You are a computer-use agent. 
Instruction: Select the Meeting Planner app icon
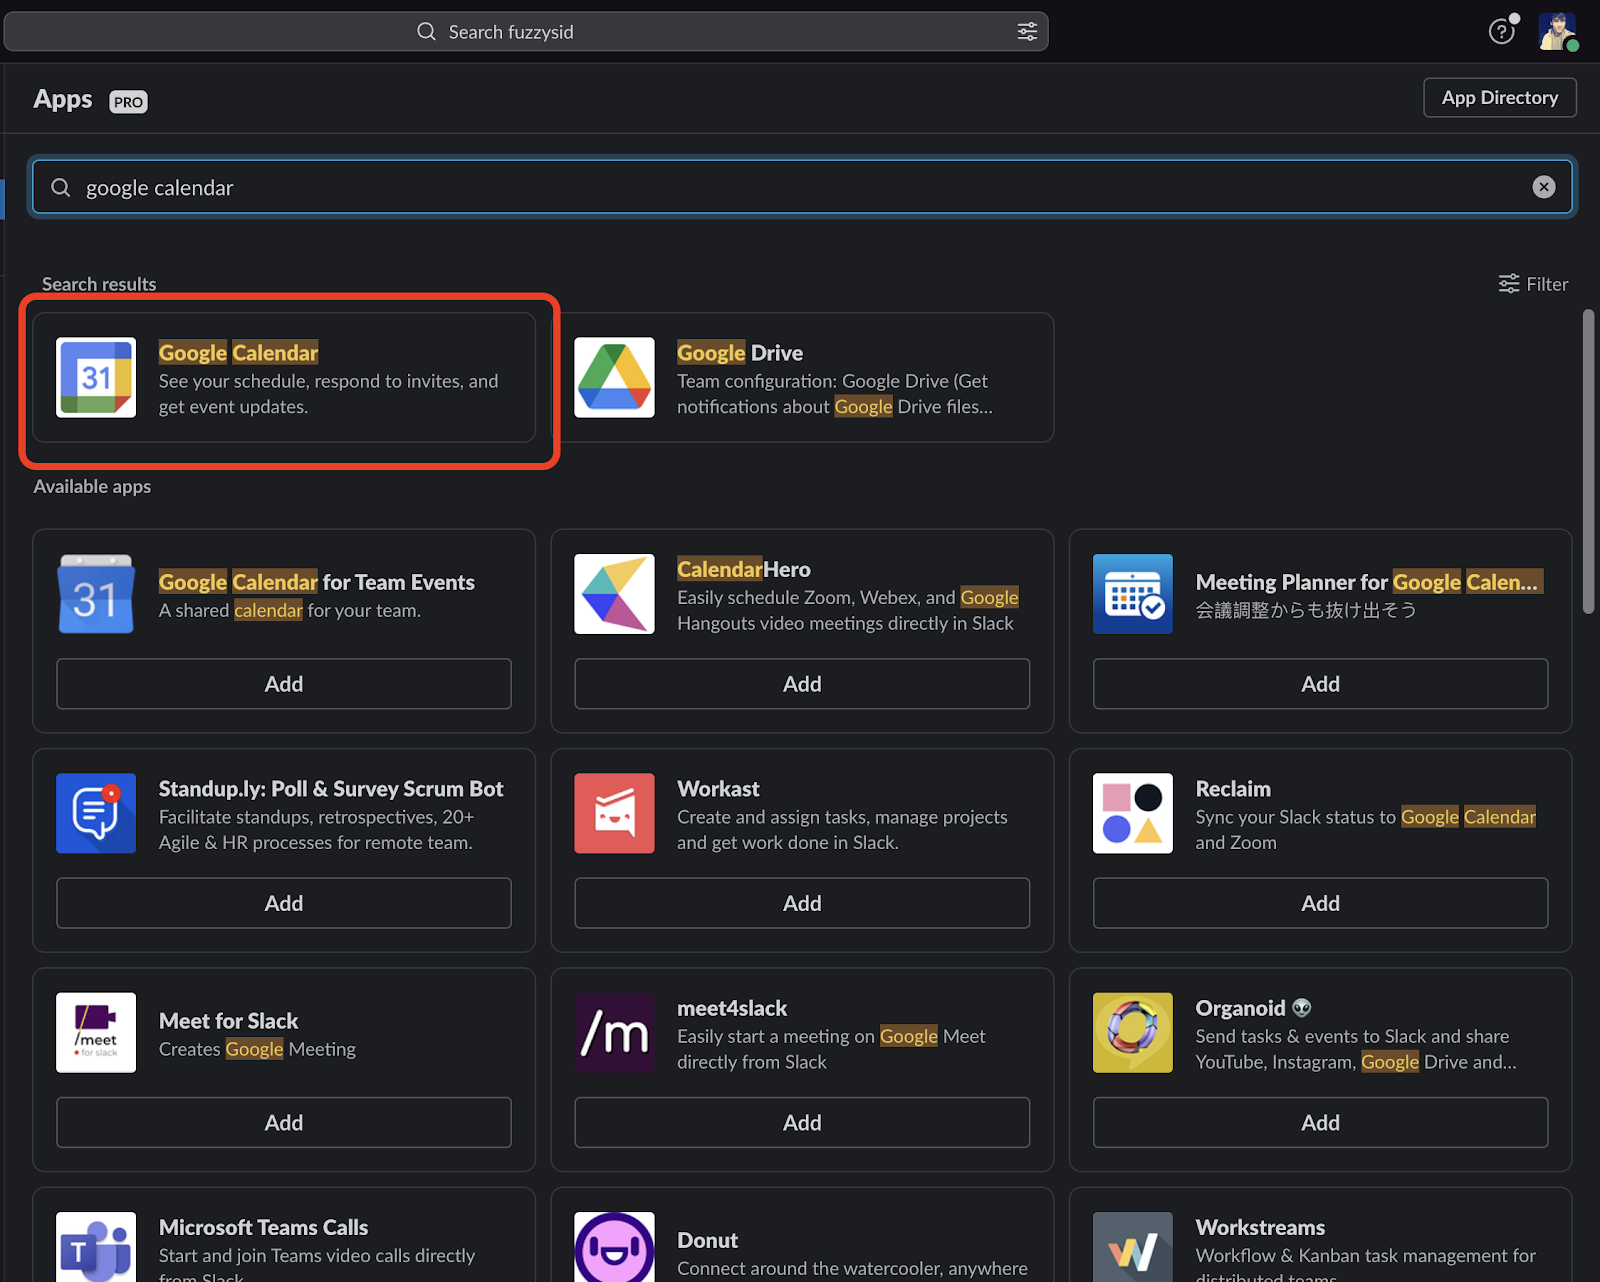(1133, 594)
